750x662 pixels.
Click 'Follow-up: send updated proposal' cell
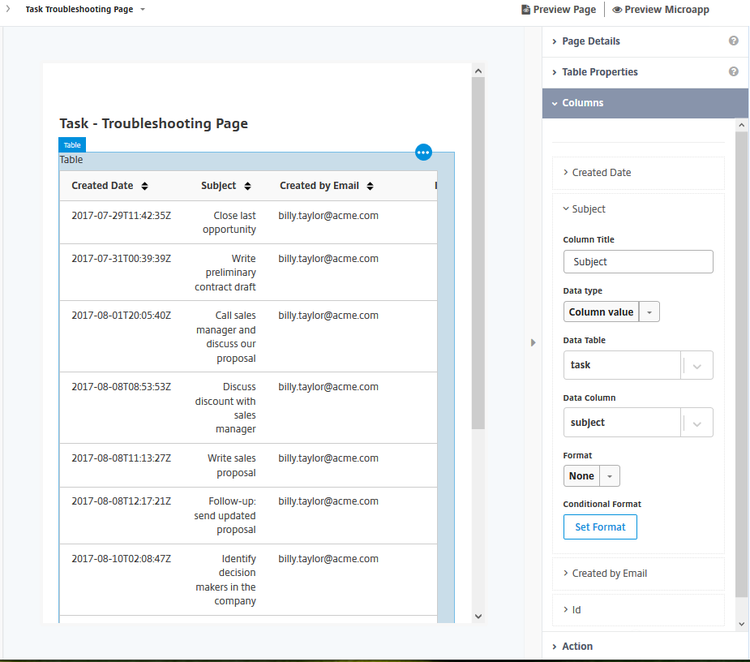point(225,516)
